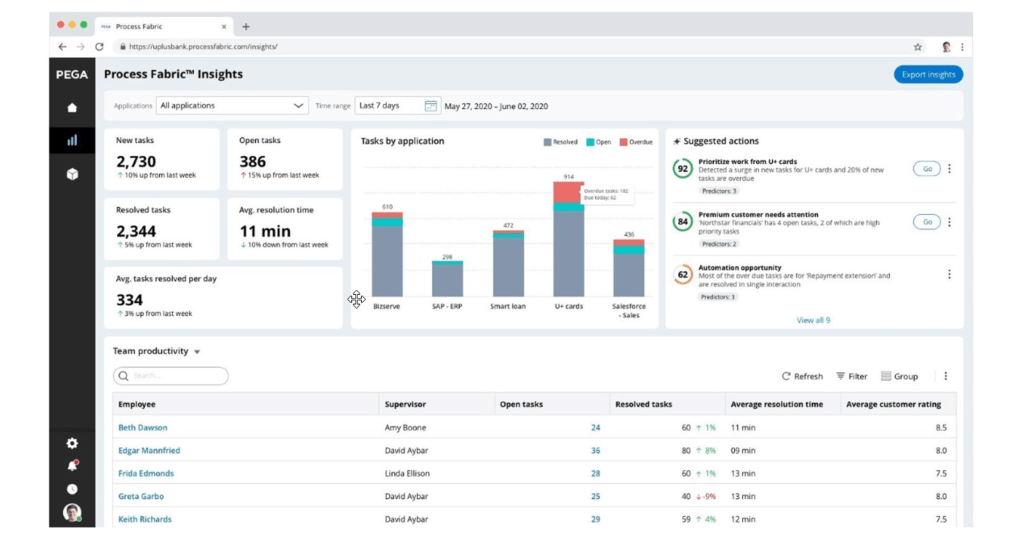Open the settings gear in sidebar
This screenshot has height=546, width=1024.
pos(72,443)
